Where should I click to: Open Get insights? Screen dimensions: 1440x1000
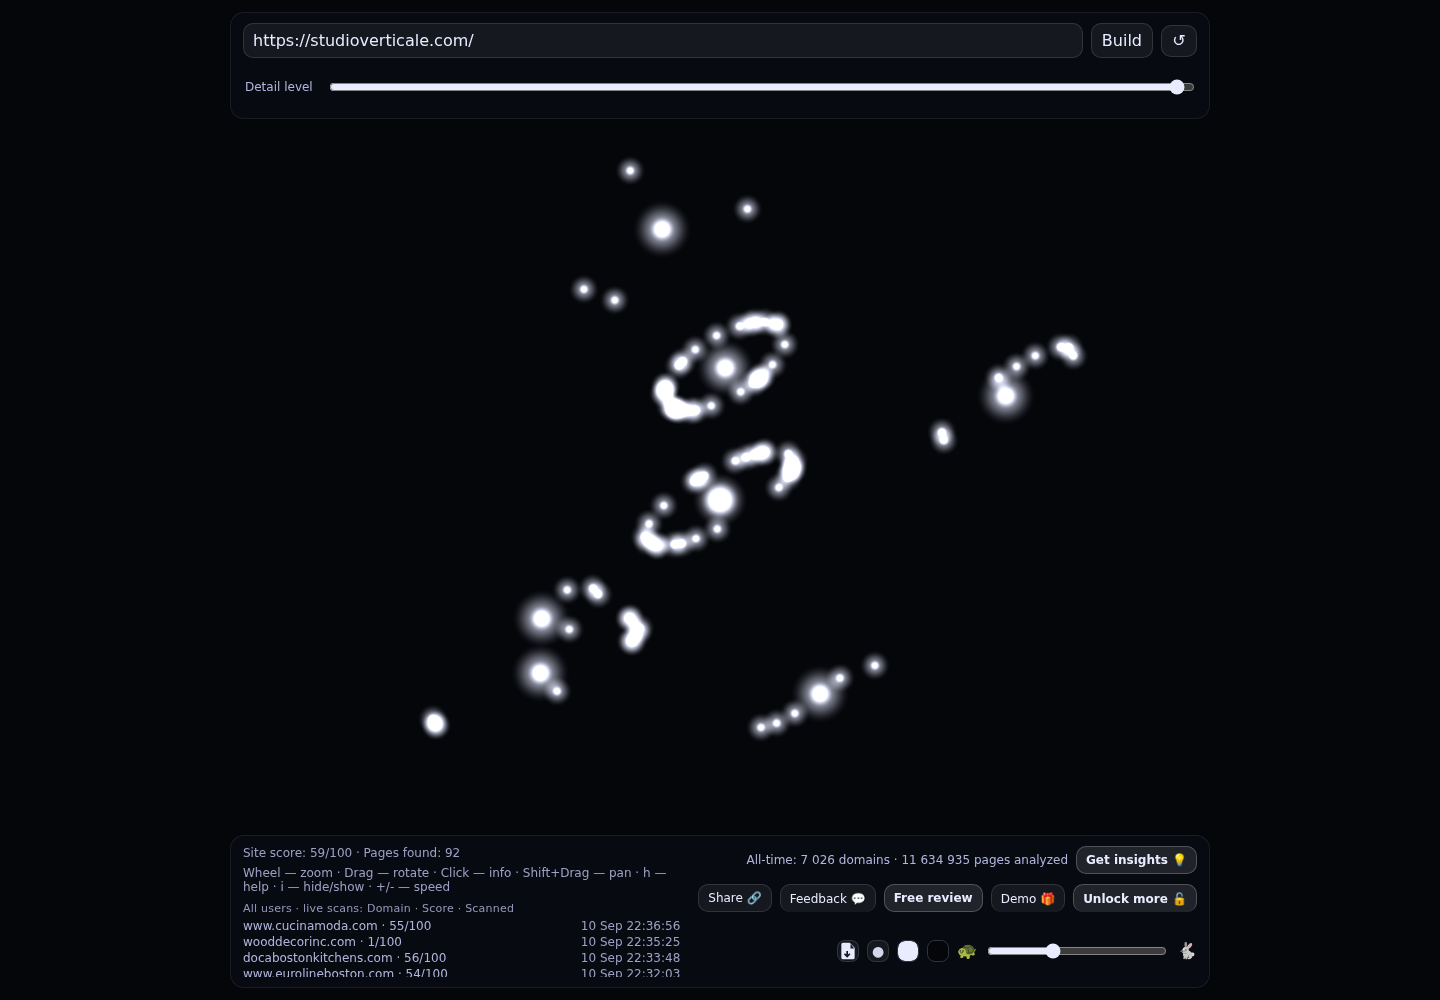(x=1136, y=860)
